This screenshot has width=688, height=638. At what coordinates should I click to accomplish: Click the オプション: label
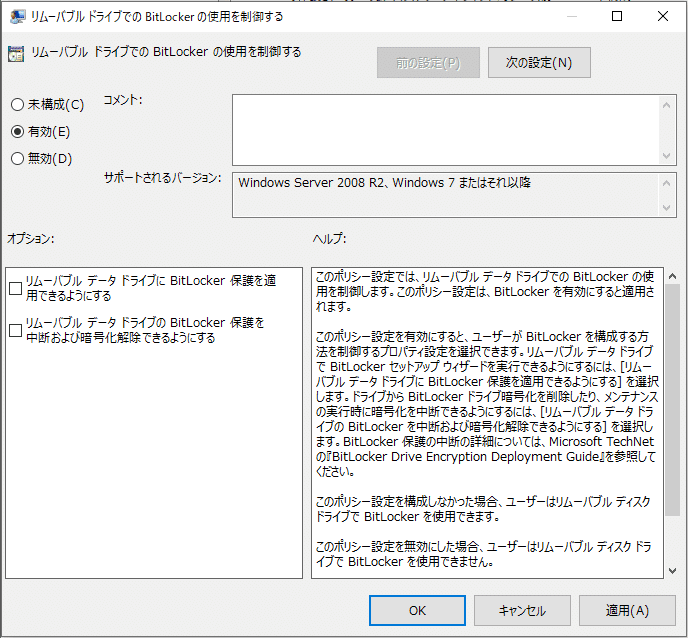tap(30, 238)
